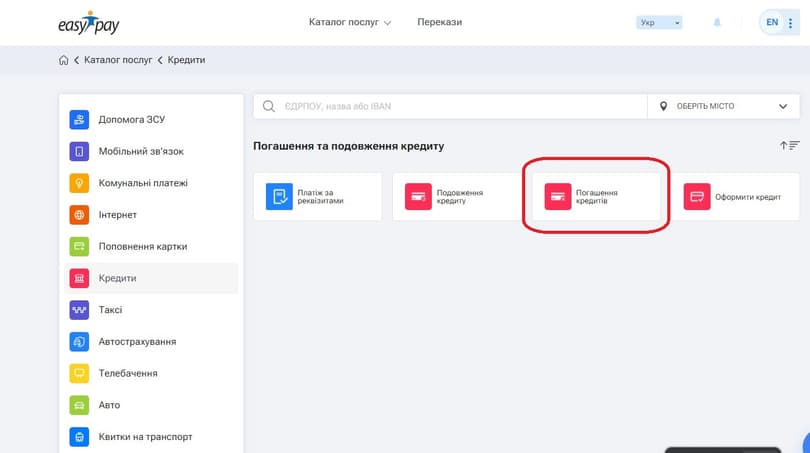Expand the Каталог послуг dropdown
Viewport: 810px width, 453px height.
(x=350, y=22)
